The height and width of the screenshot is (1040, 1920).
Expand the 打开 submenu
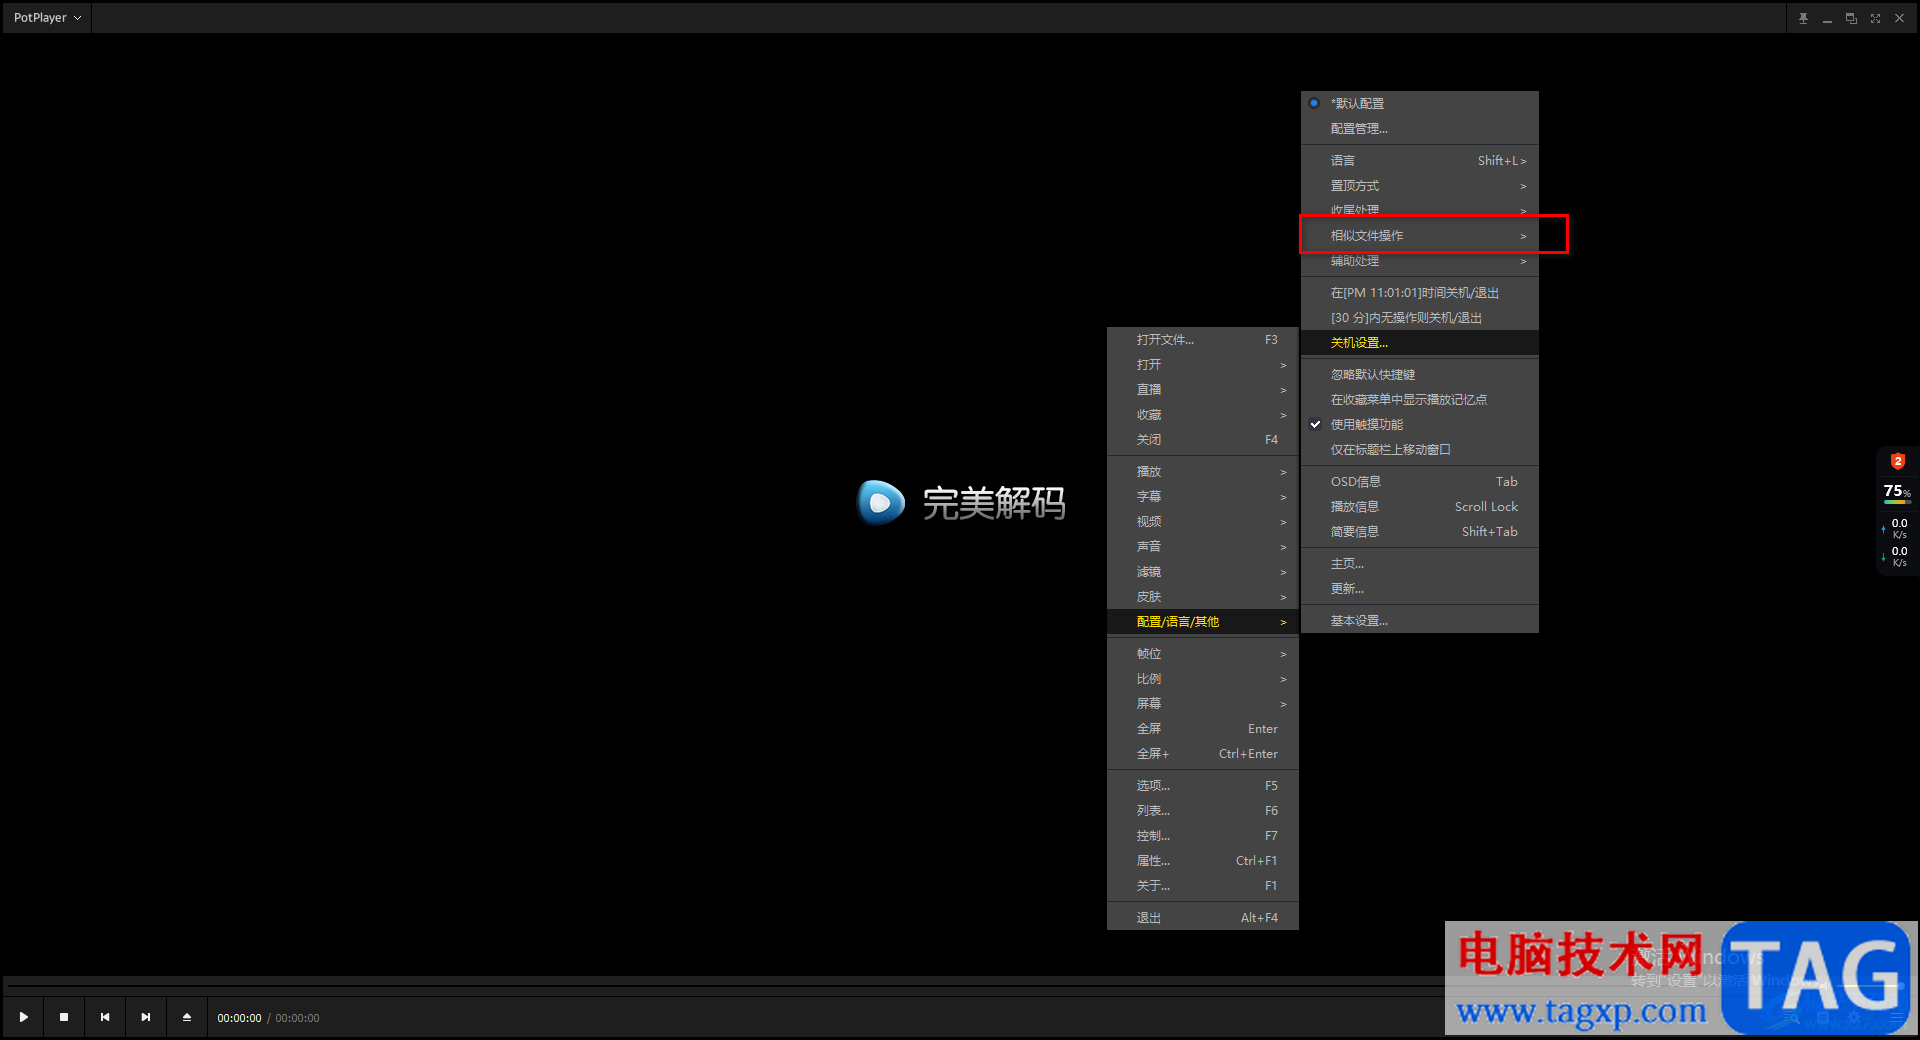click(1203, 365)
